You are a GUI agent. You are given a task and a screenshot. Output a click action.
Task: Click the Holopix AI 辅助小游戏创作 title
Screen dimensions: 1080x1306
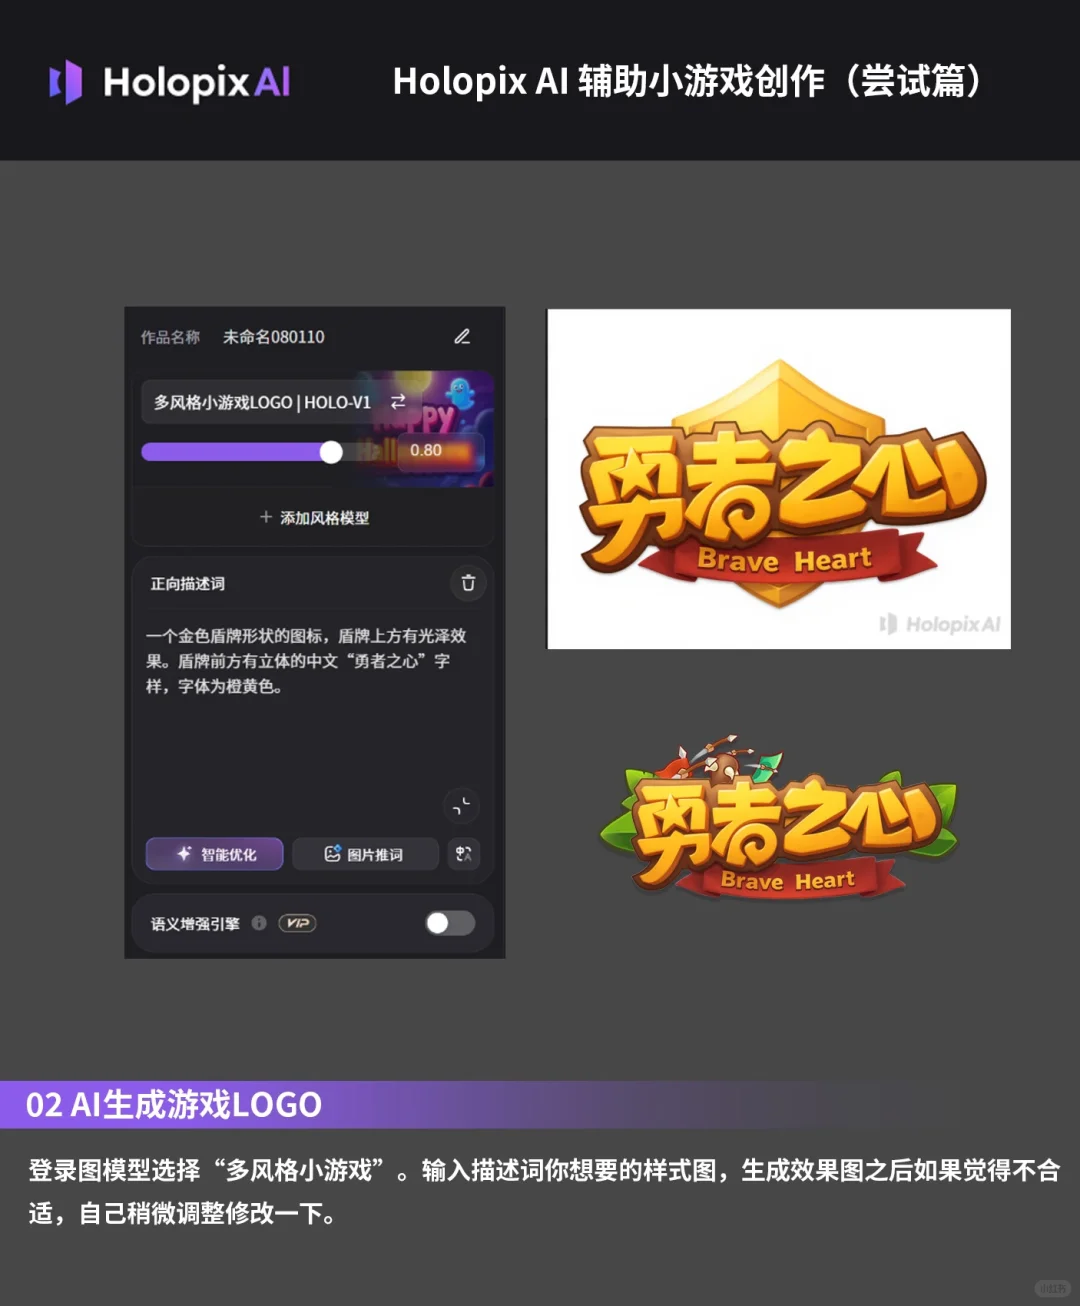coord(689,83)
